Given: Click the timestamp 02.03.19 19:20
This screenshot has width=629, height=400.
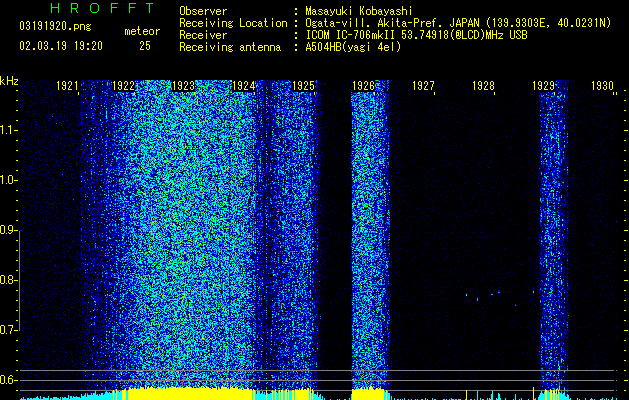Looking at the screenshot, I should pyautogui.click(x=61, y=46).
